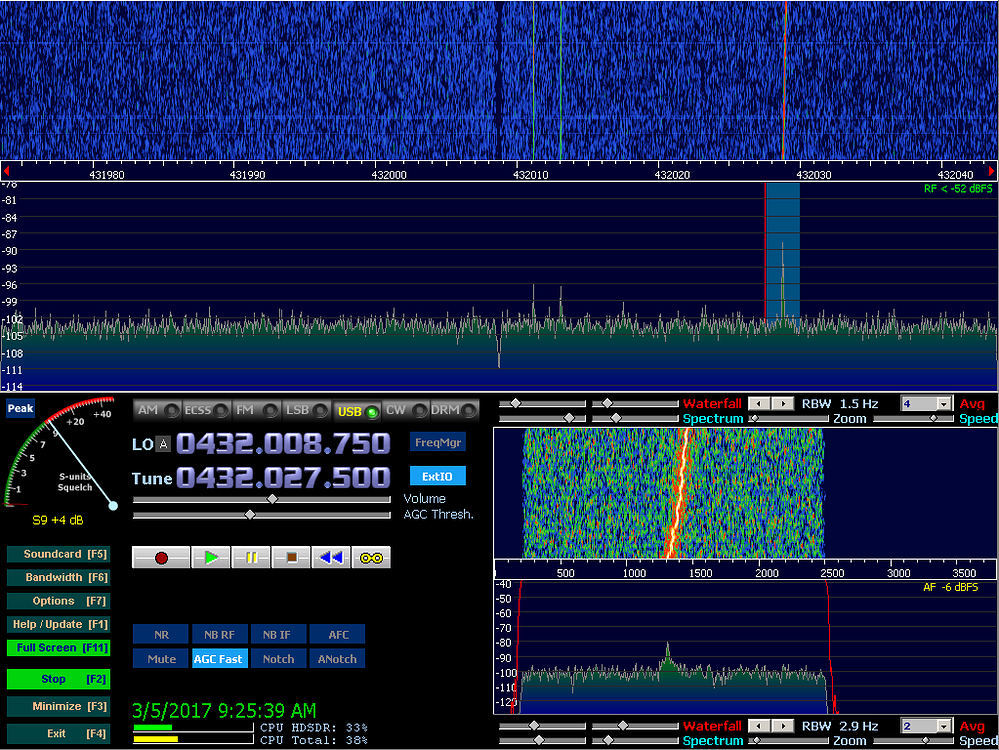This screenshot has height=750, width=999.
Task: Adjust the lower AF Speed slider
Action: (x=914, y=740)
